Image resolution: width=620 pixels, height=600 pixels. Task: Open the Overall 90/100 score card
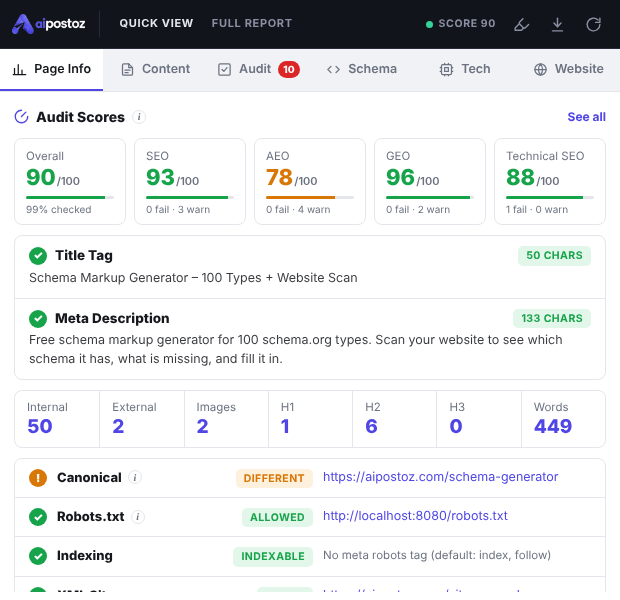click(x=70, y=182)
